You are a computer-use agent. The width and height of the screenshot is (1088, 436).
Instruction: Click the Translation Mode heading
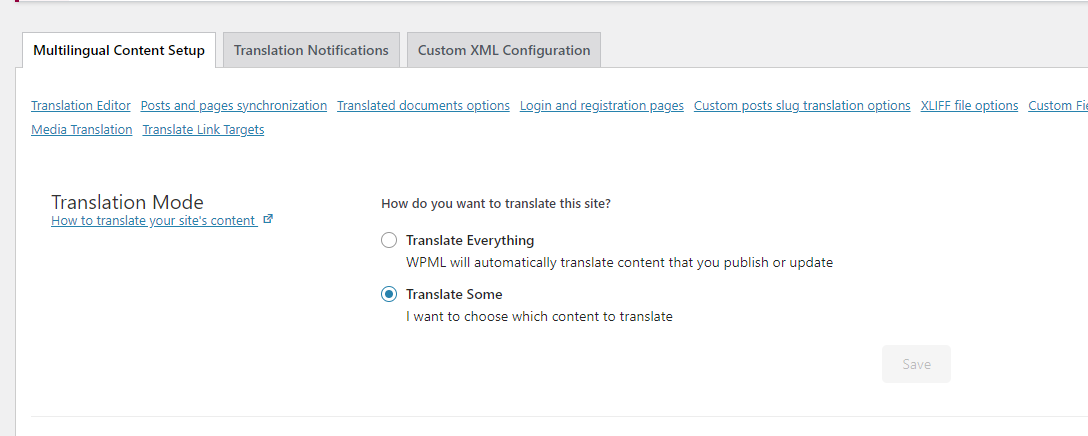(x=128, y=202)
